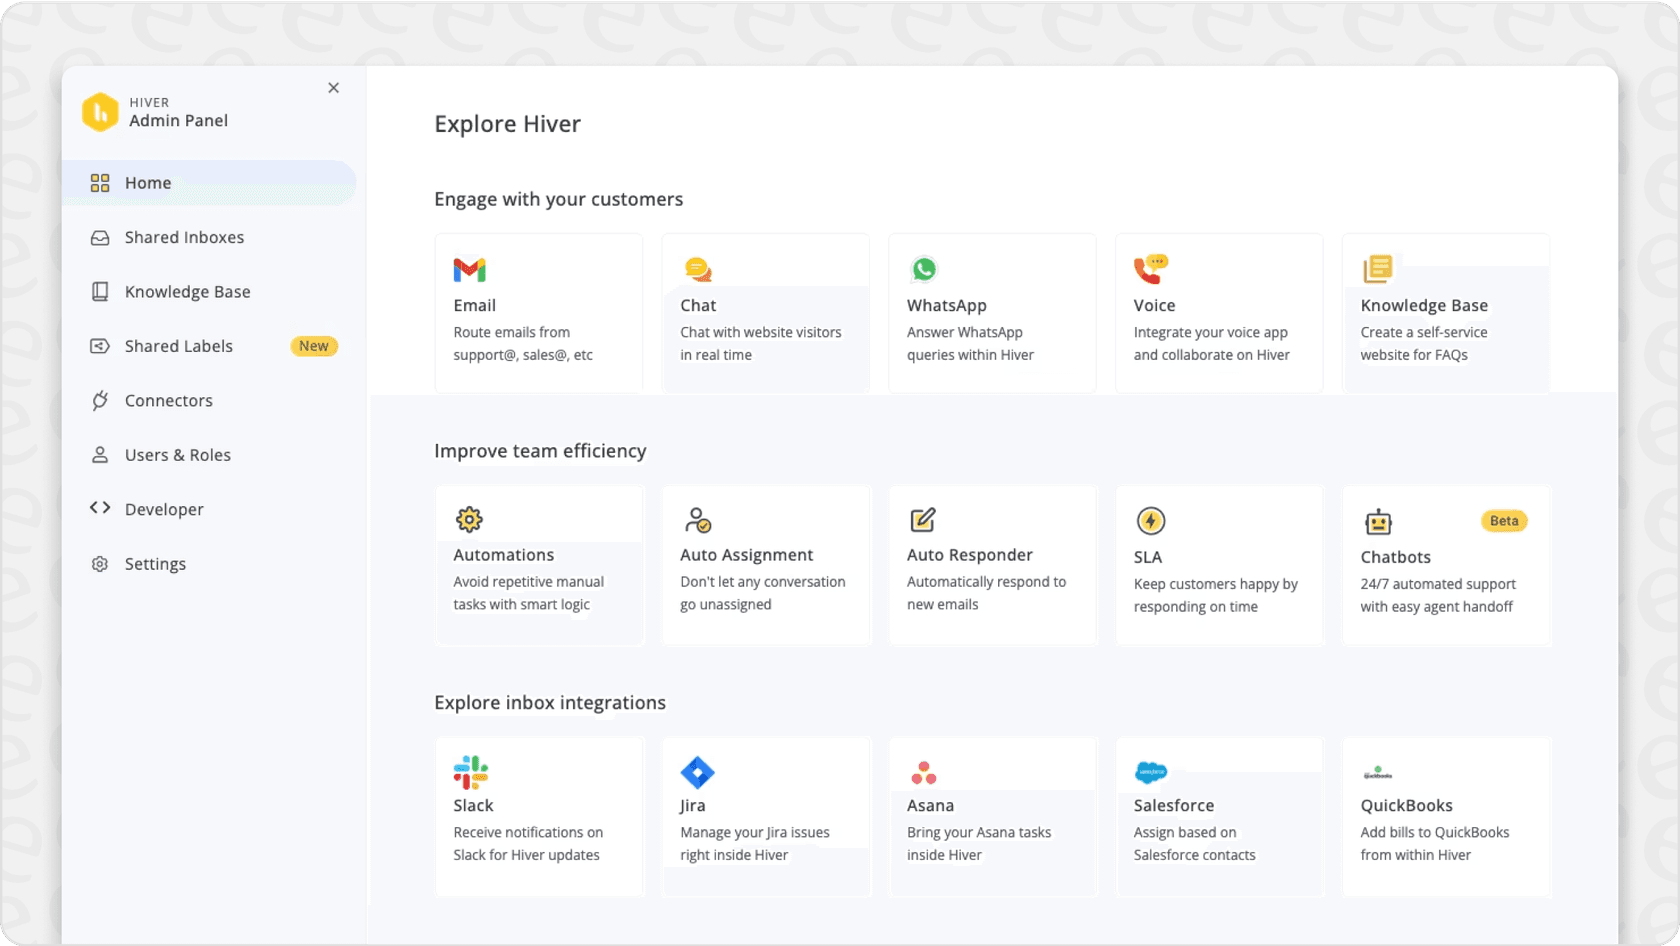Click the New badge on Shared Labels

tap(314, 346)
